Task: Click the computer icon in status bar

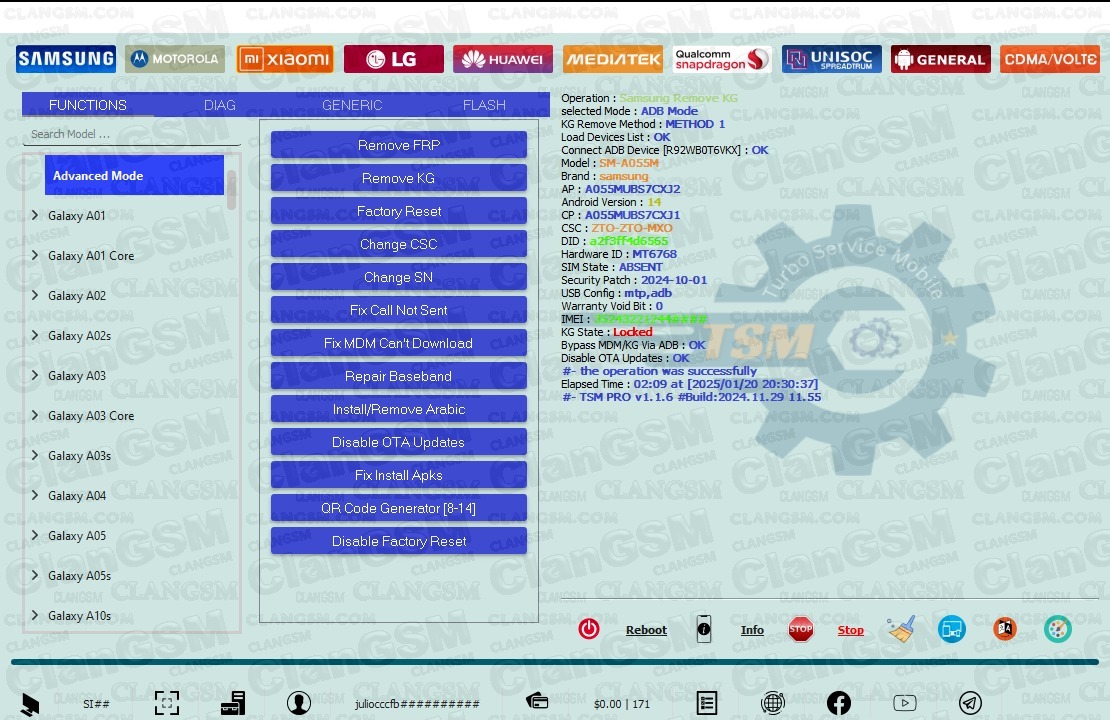Action: 30,704
